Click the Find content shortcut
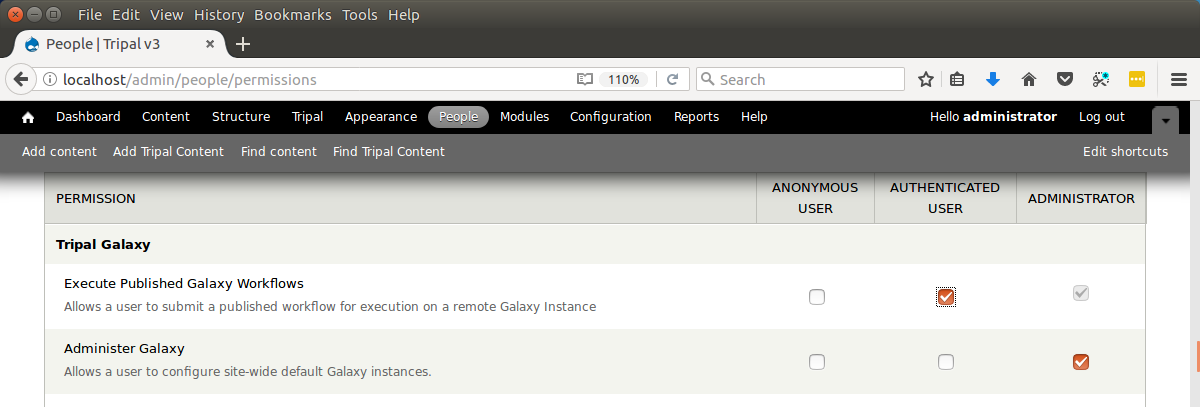The image size is (1200, 407). point(279,152)
